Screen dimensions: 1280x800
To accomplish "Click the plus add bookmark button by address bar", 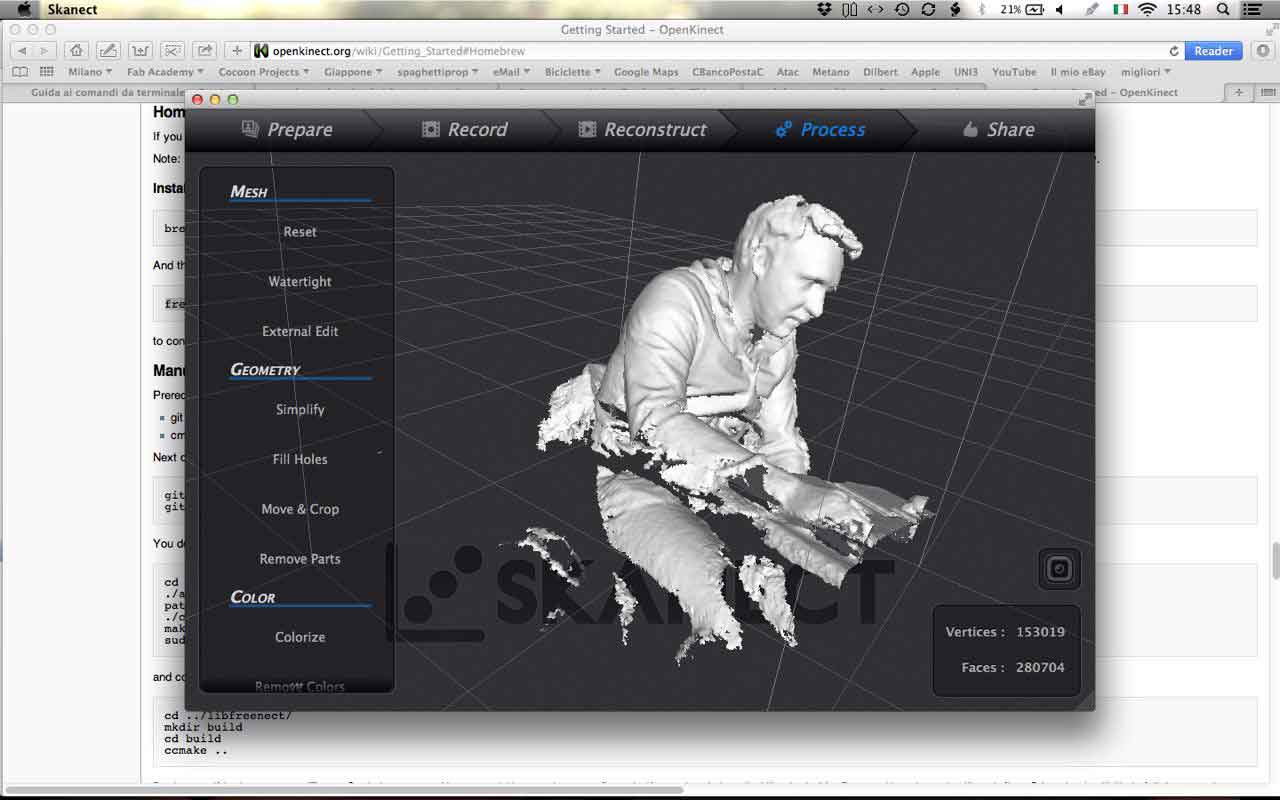I will click(x=236, y=50).
